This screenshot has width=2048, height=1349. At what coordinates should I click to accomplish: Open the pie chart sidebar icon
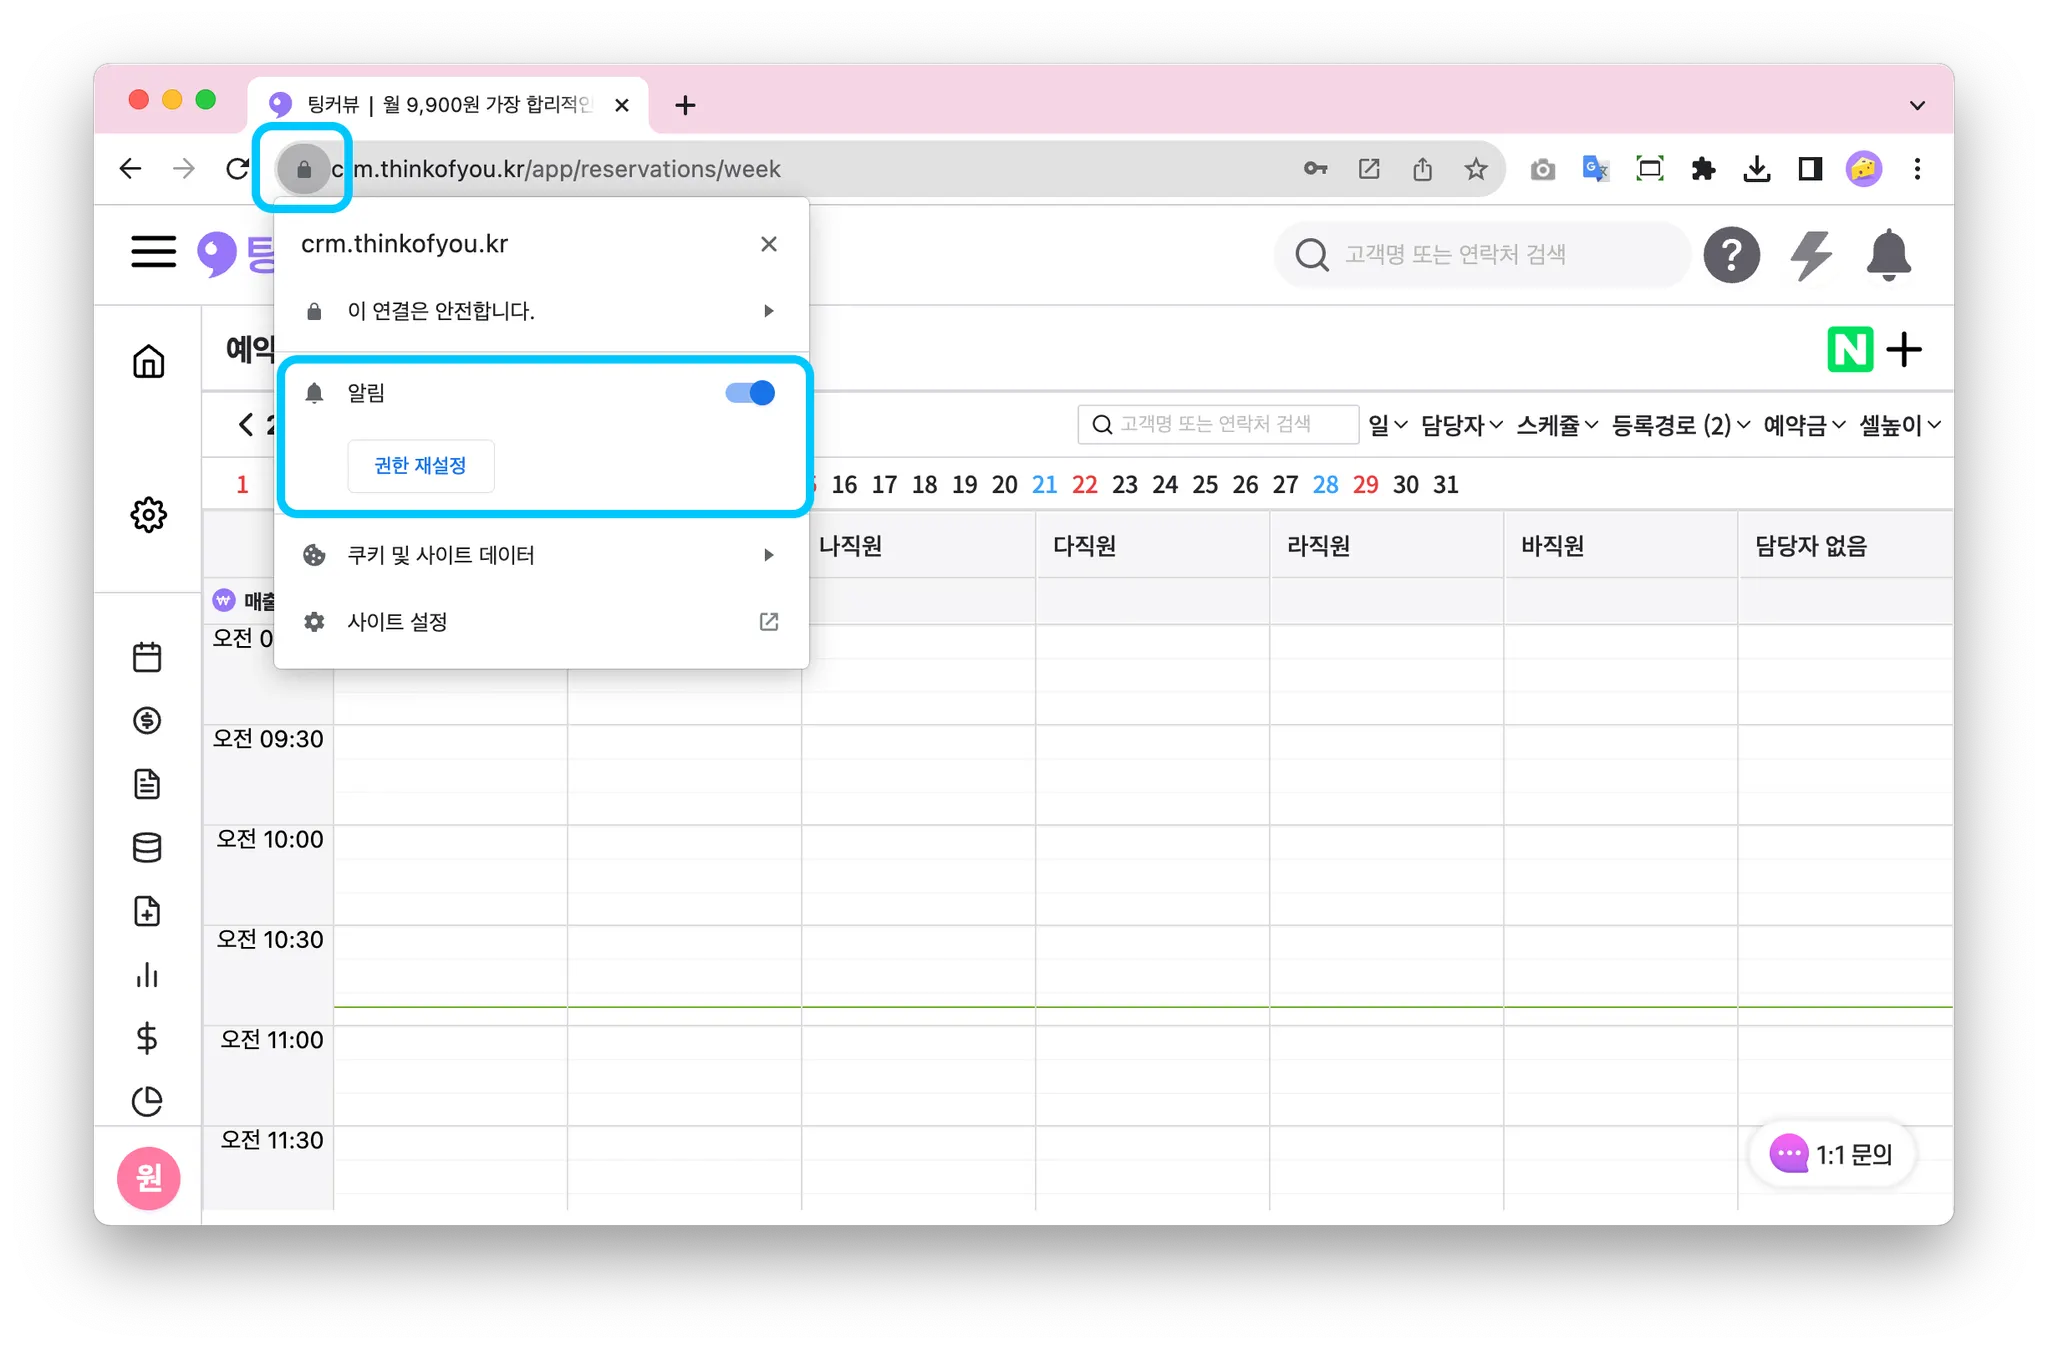pos(147,1101)
